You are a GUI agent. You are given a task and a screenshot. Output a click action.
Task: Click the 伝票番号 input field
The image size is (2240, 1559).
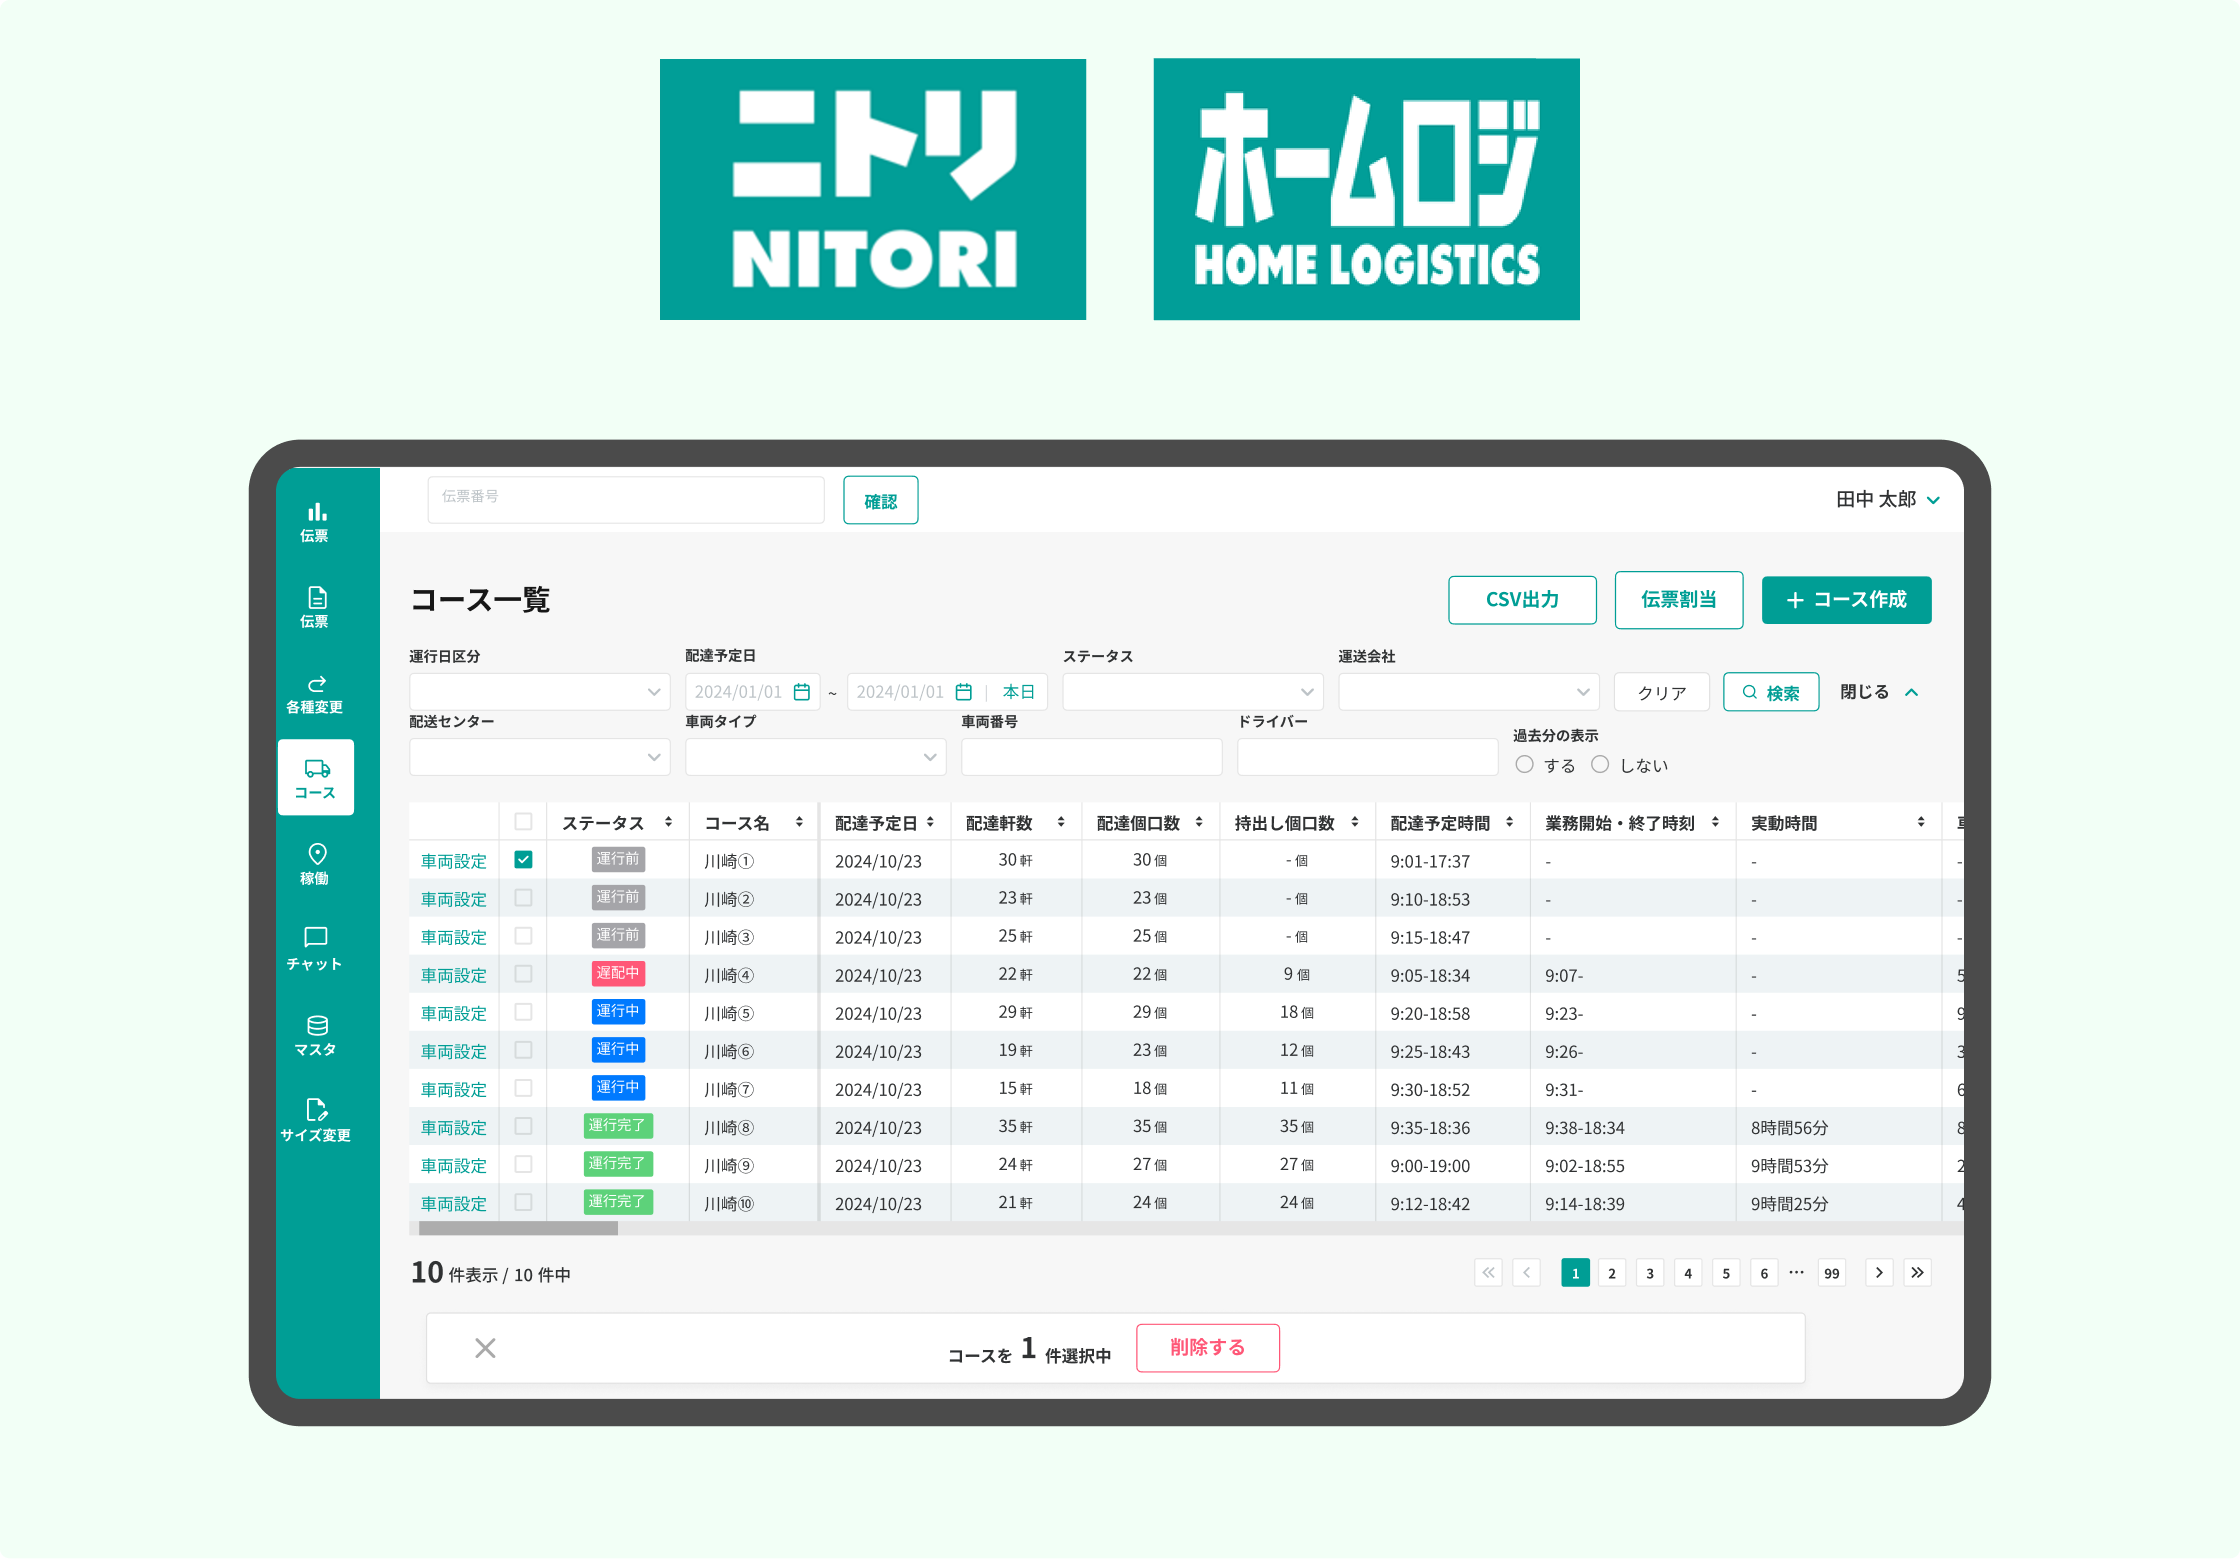click(x=625, y=500)
